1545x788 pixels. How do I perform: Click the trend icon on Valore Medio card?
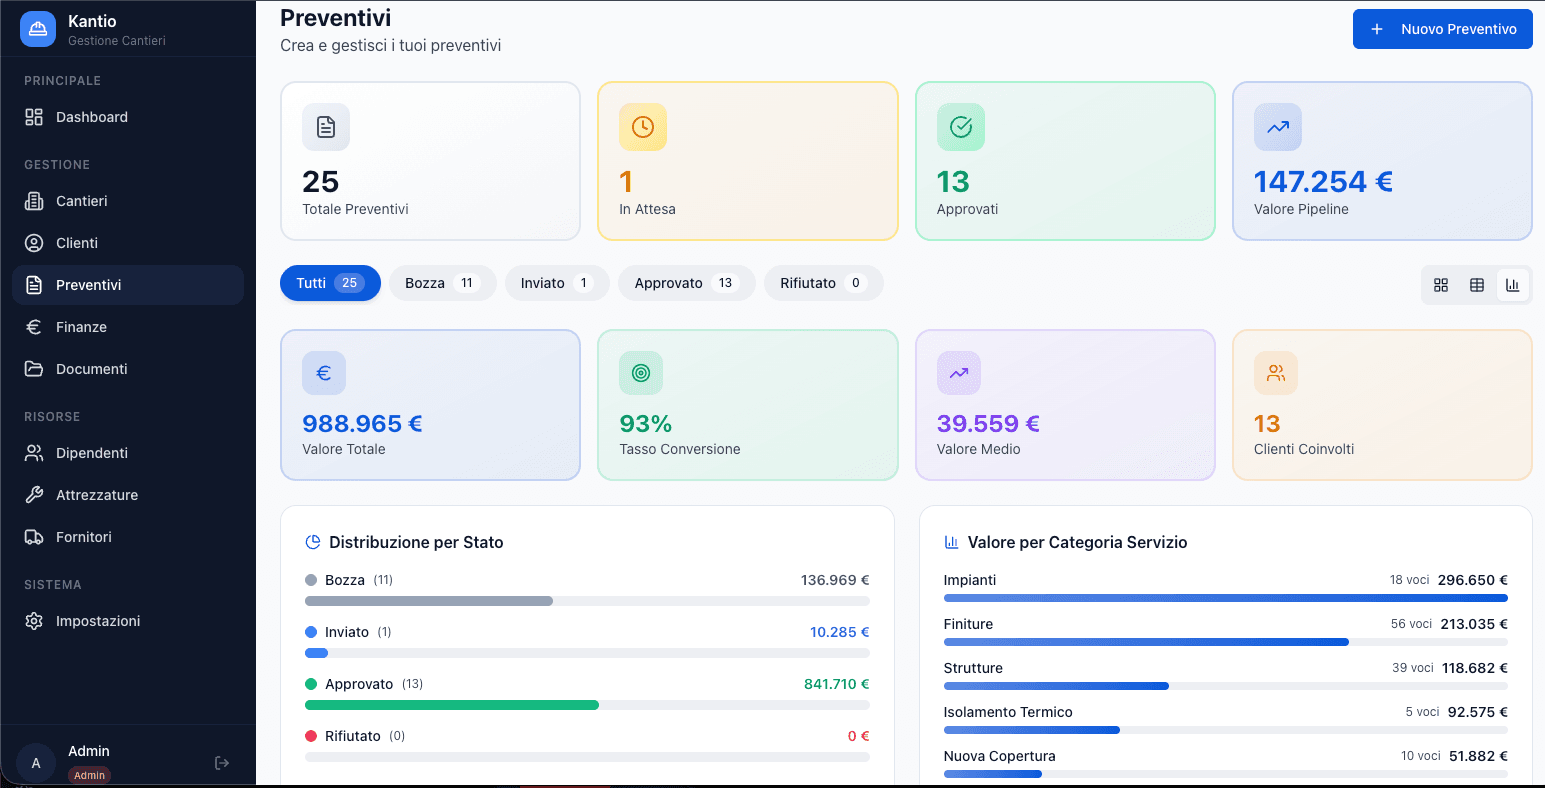pyautogui.click(x=959, y=373)
